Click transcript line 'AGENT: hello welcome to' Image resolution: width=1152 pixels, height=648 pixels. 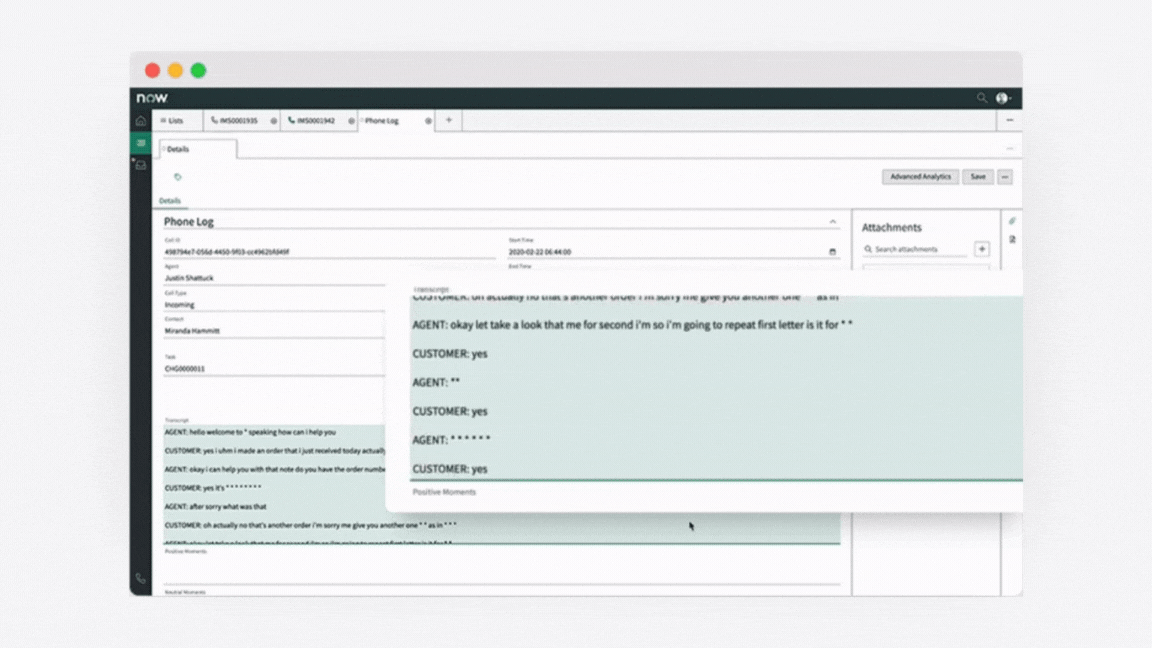point(251,433)
